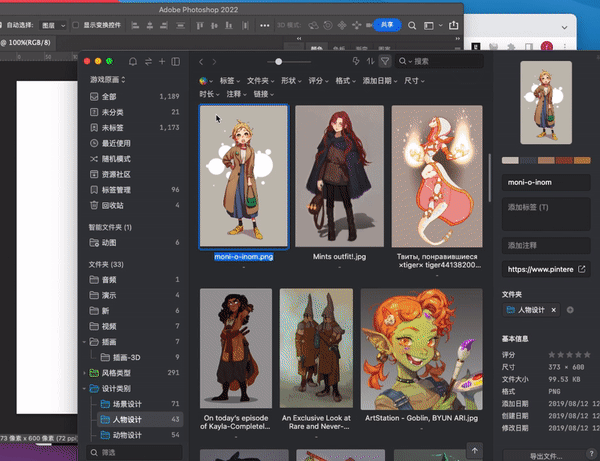Open the 时长 filter dropdown

pyautogui.click(x=209, y=94)
